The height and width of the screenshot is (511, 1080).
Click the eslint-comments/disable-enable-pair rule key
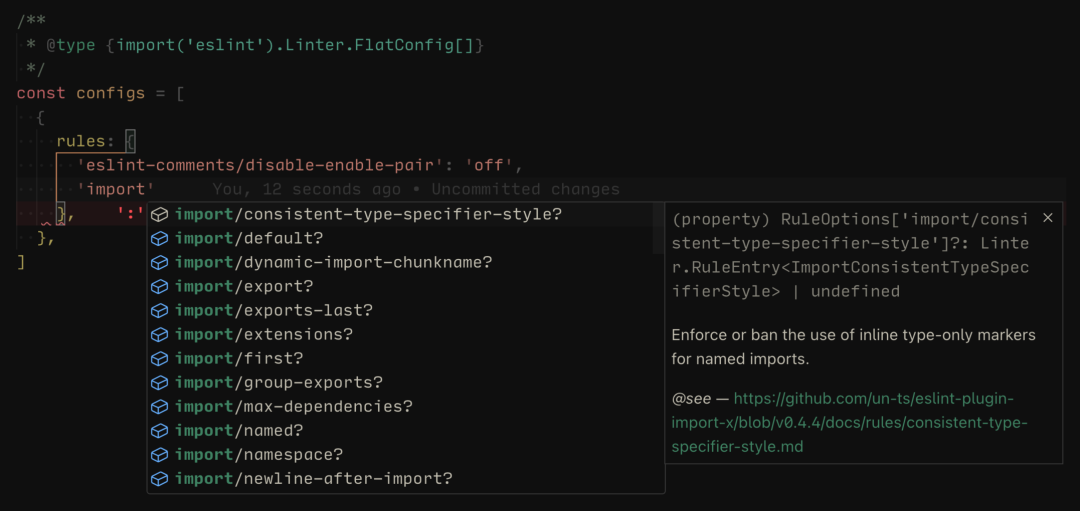[260, 165]
